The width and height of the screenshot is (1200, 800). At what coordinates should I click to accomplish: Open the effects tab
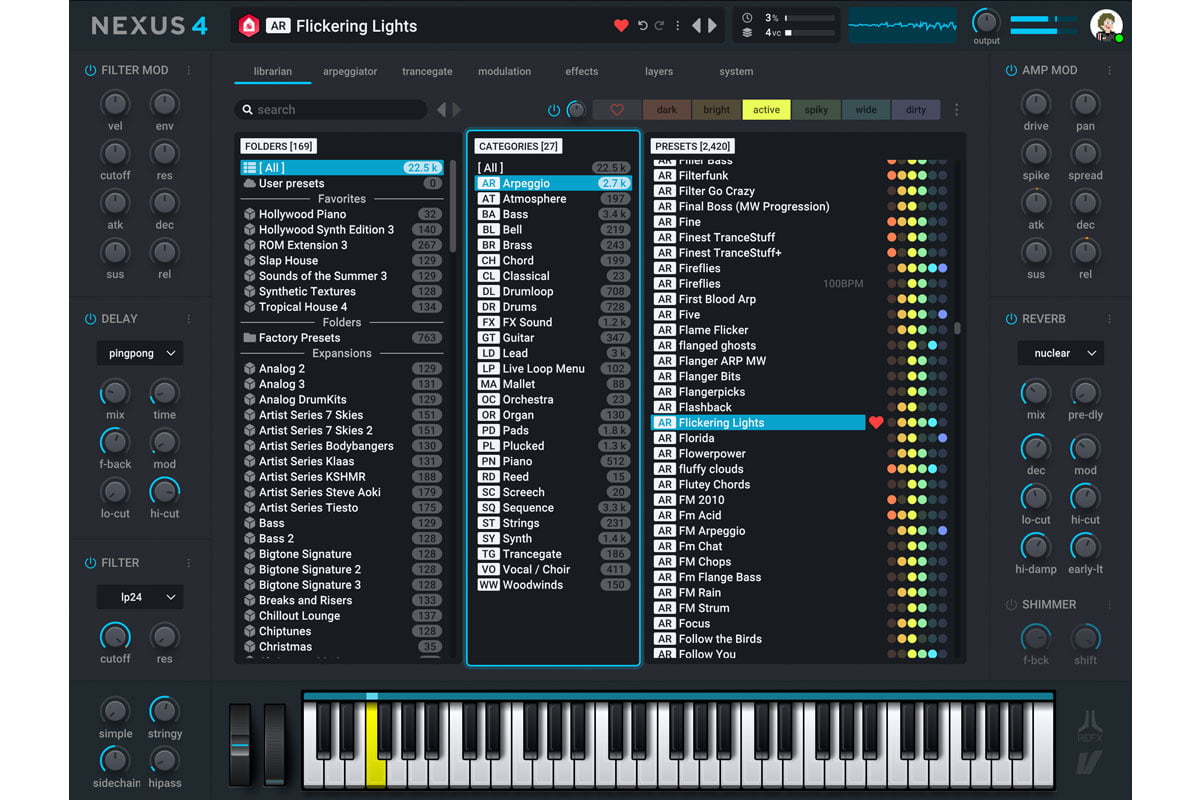click(x=582, y=72)
